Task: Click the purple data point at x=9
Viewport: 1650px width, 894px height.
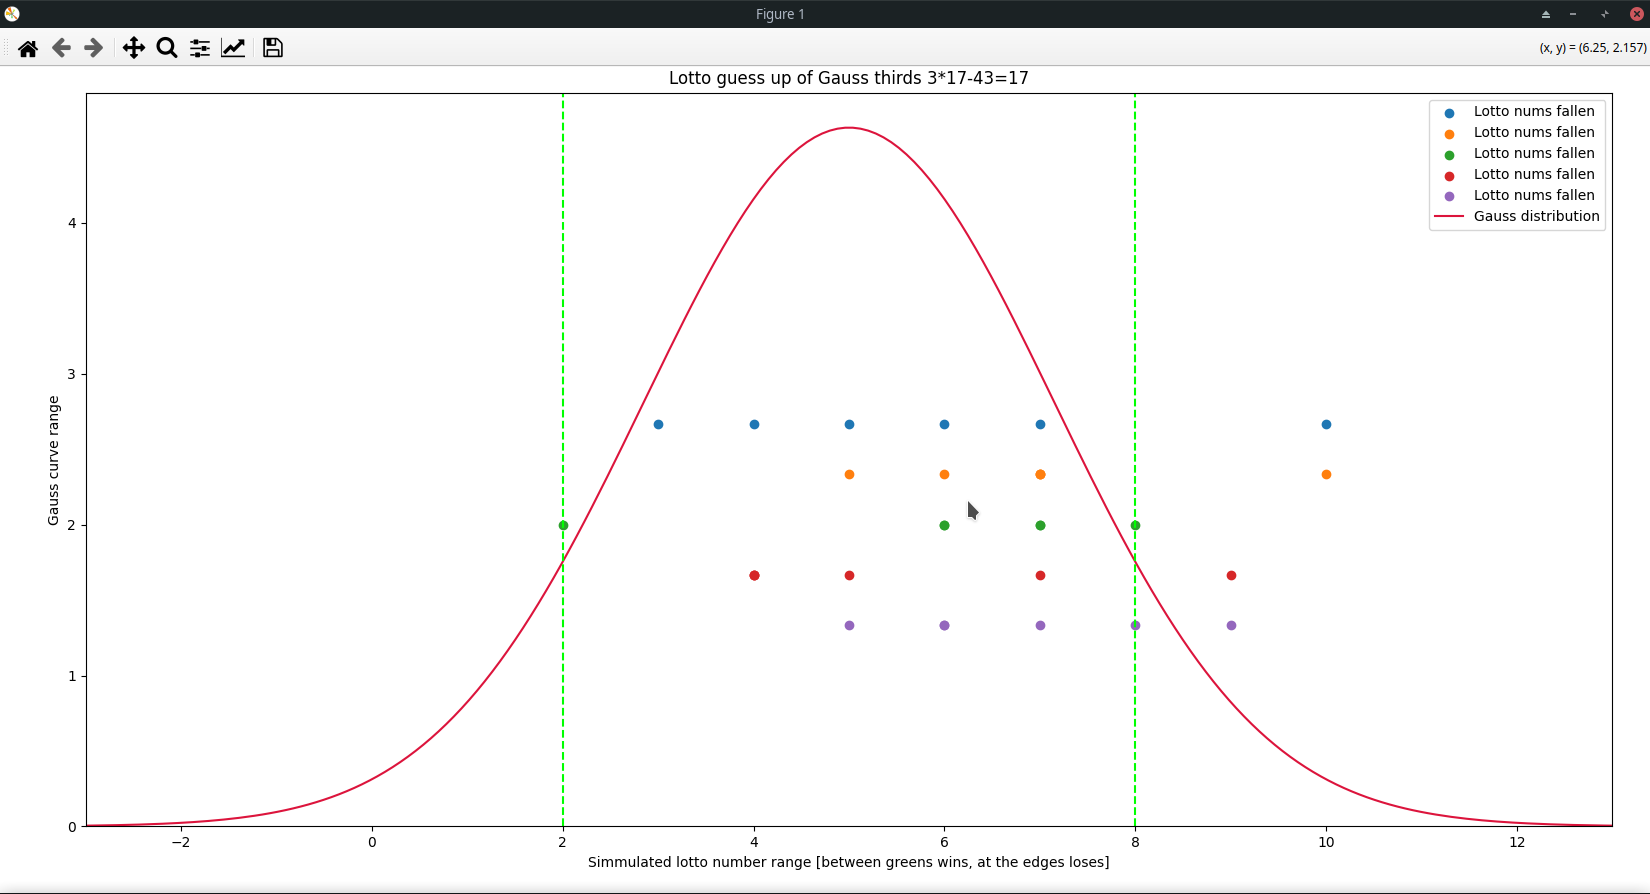Action: coord(1231,626)
